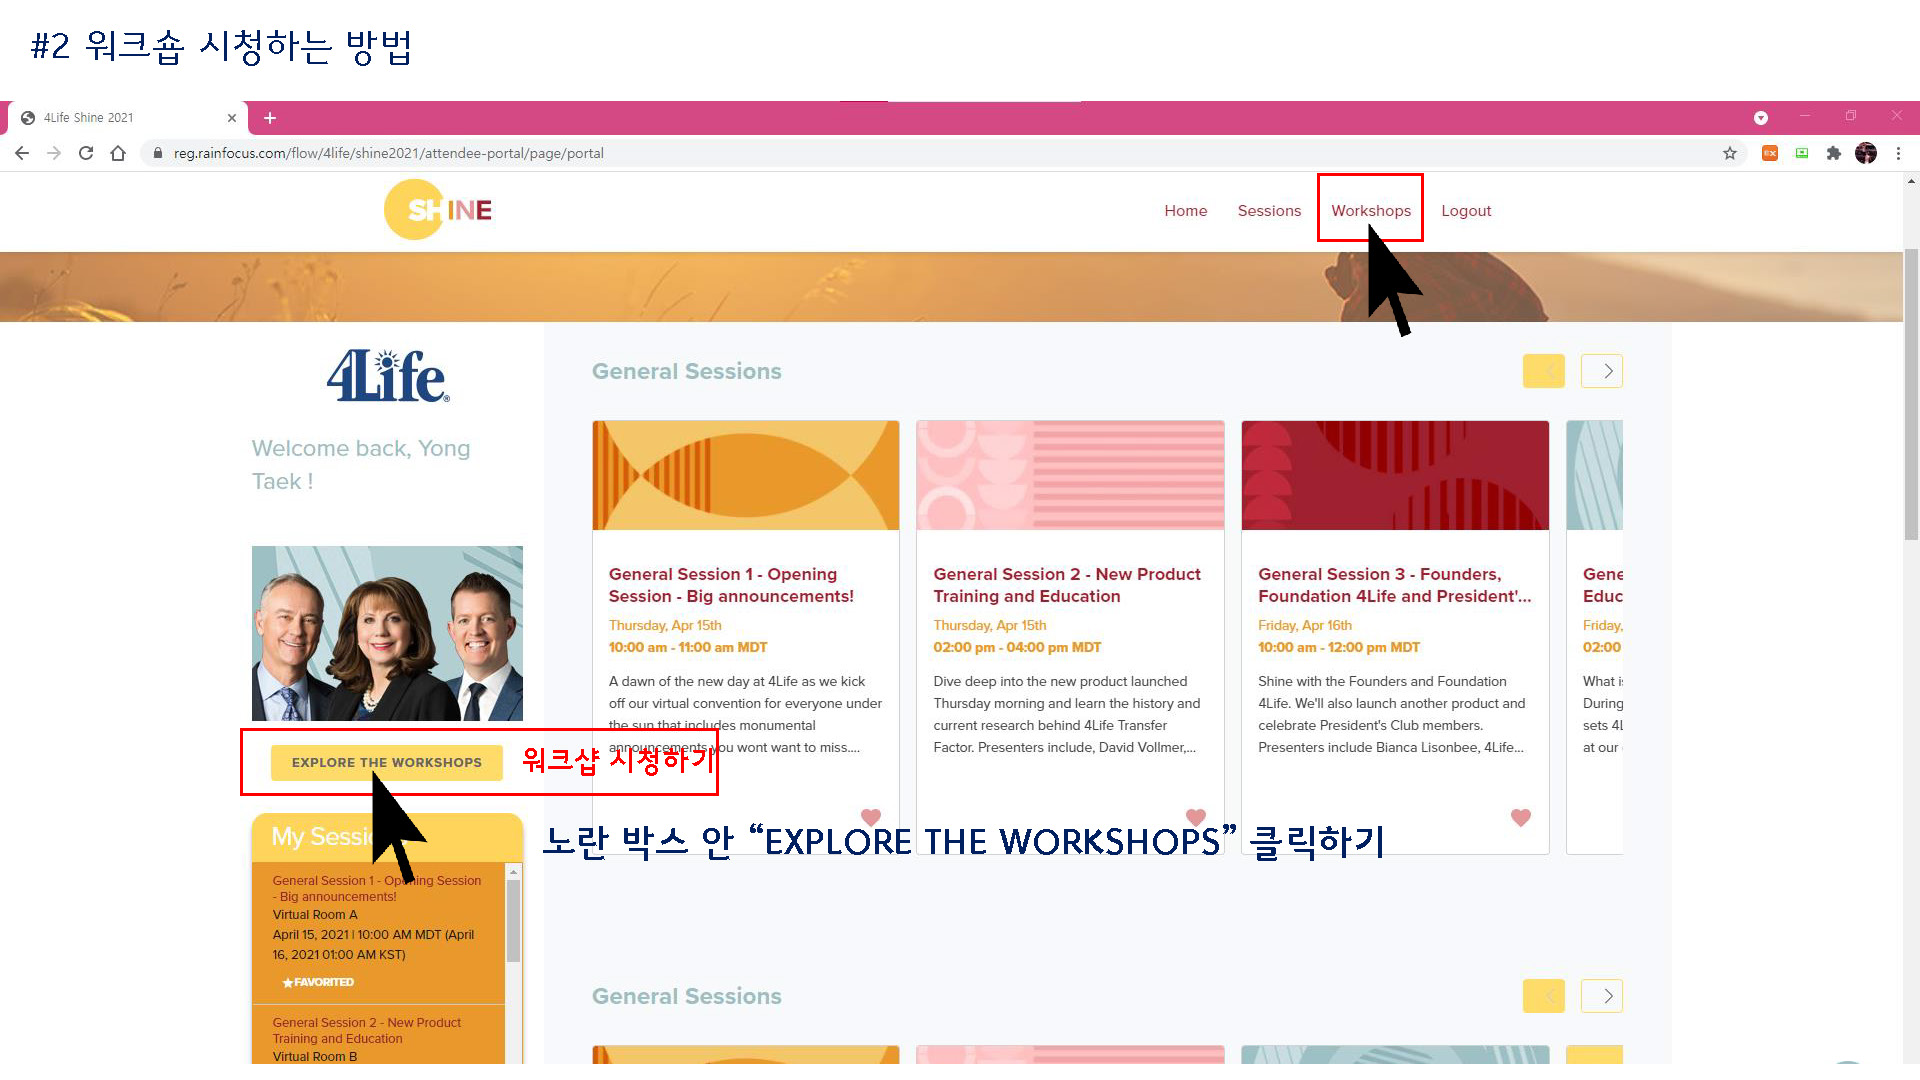Click the browser forward arrow

54,153
